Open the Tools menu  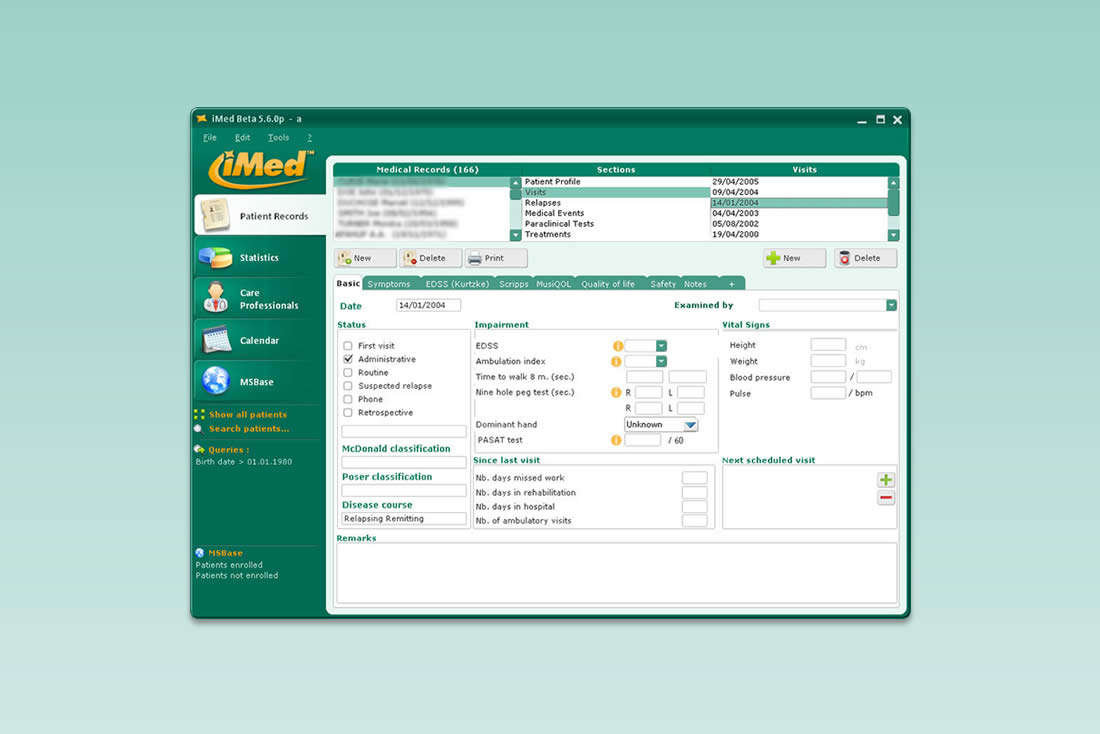click(x=278, y=137)
